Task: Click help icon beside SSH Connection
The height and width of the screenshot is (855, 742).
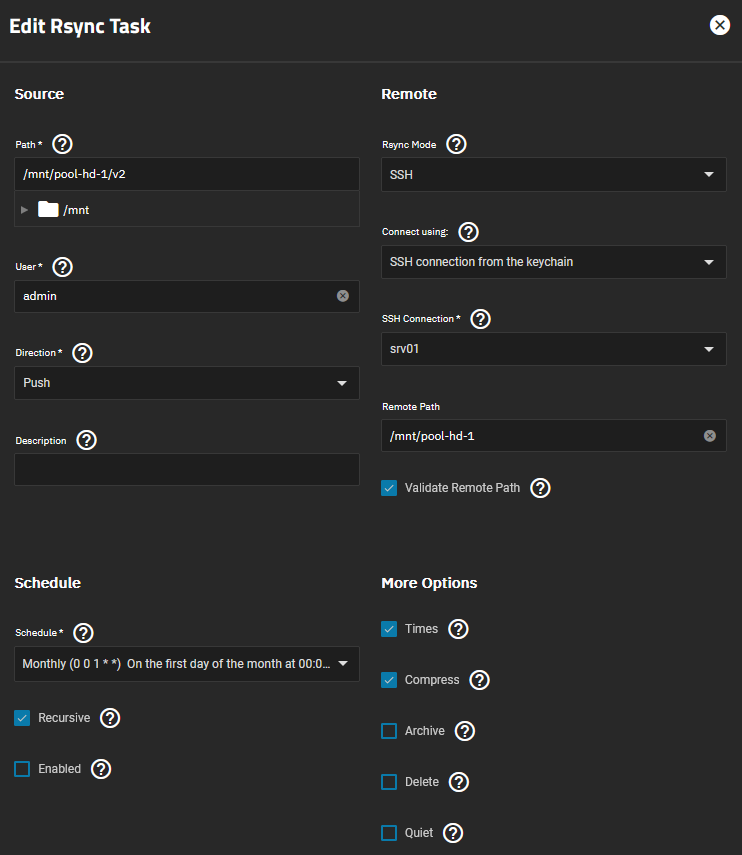Action: tap(480, 319)
